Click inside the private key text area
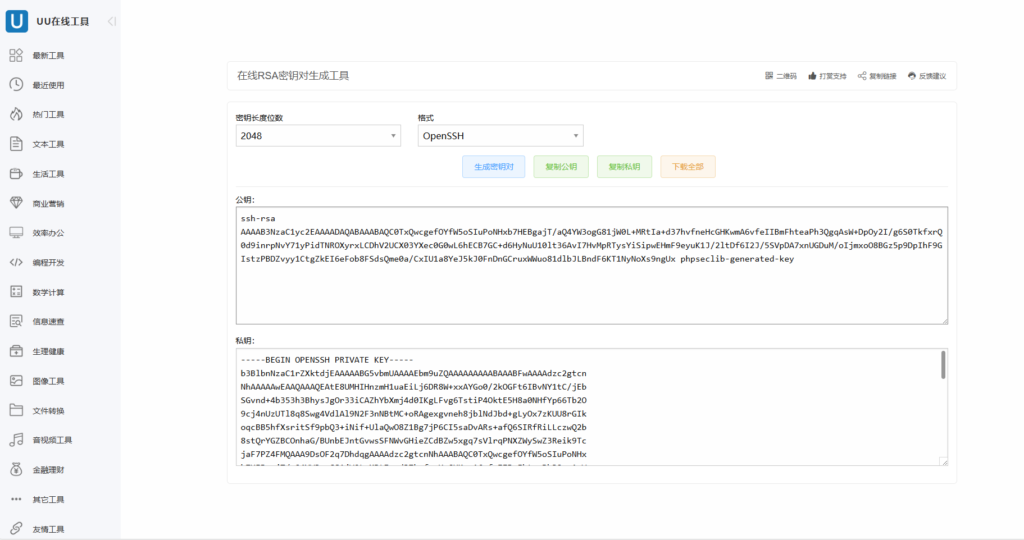The image size is (1024, 540). coord(592,407)
